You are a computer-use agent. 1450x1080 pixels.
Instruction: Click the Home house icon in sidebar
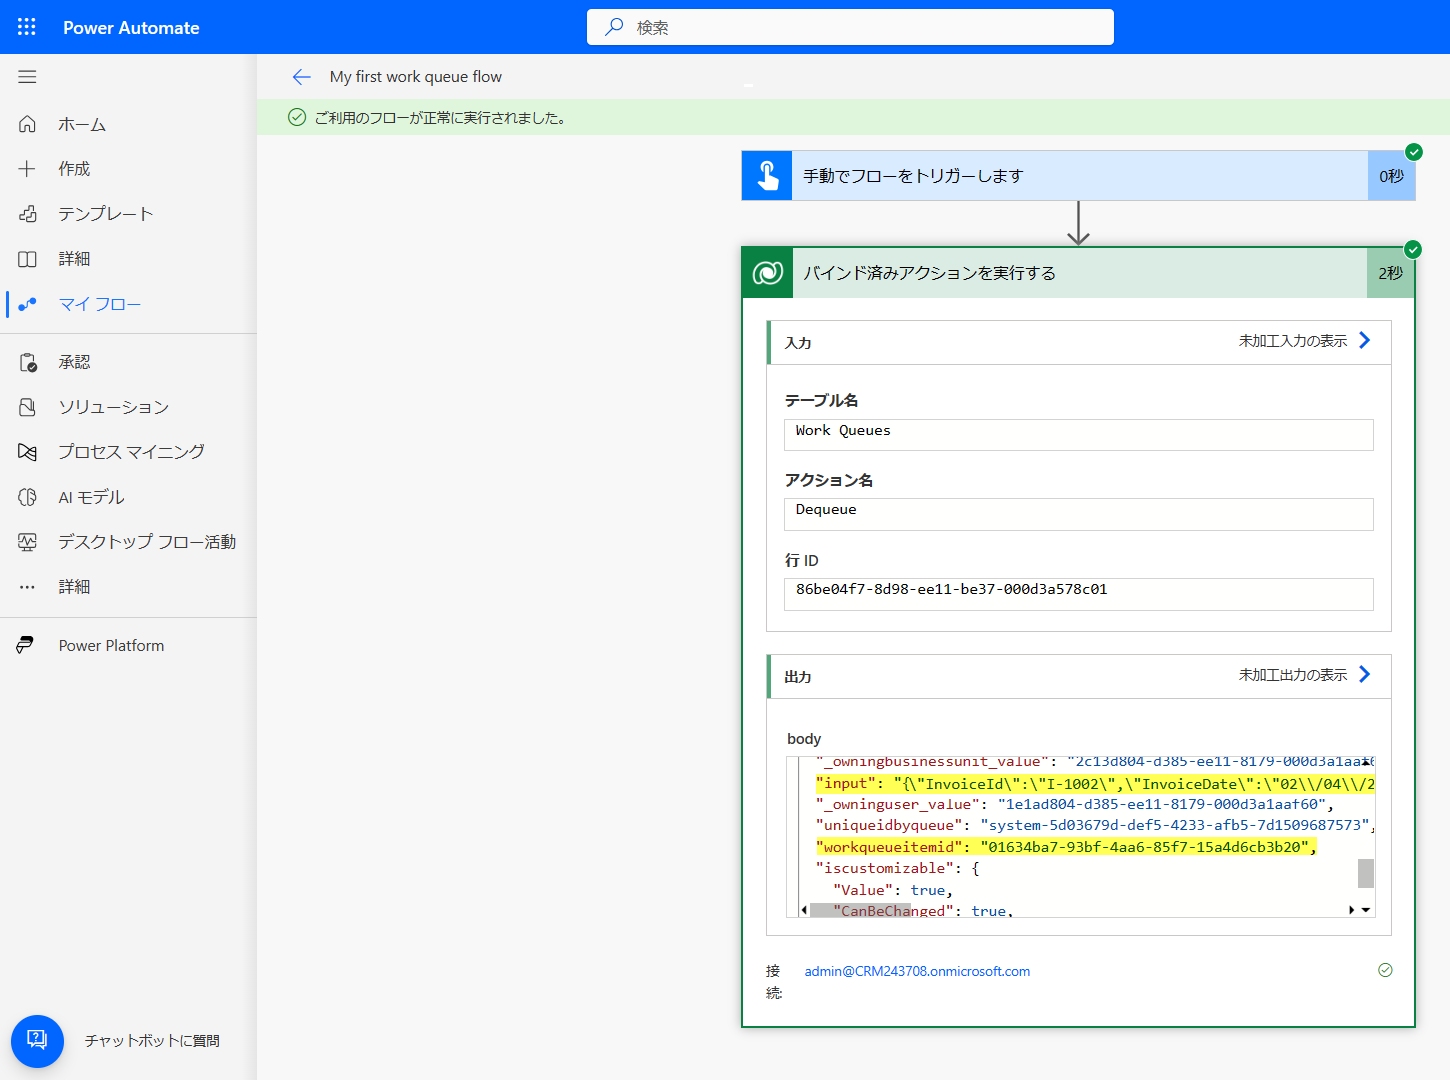click(x=27, y=124)
